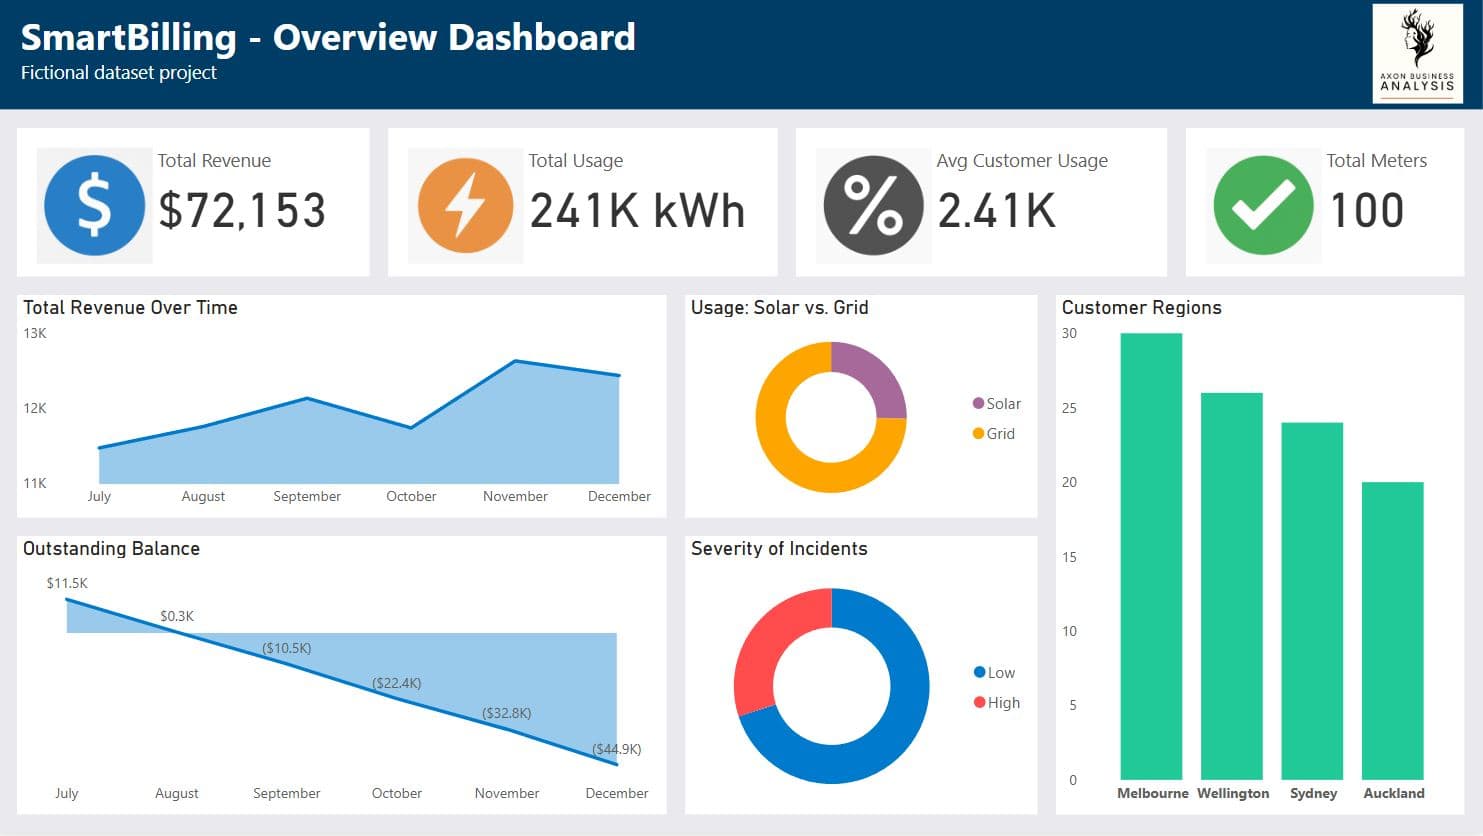Click the orange Grid legend marker
Image resolution: width=1483 pixels, height=836 pixels.
978,433
